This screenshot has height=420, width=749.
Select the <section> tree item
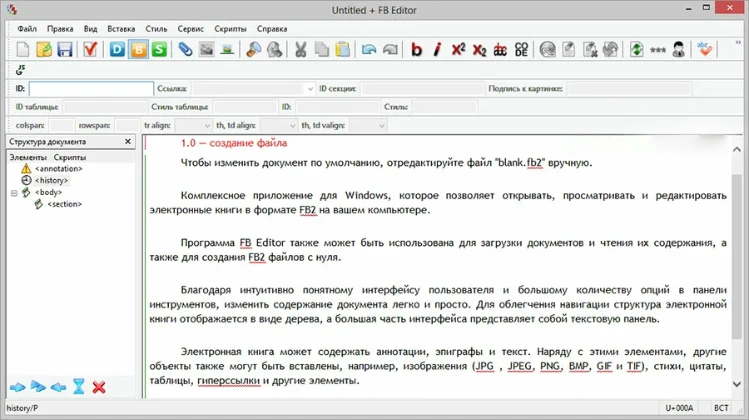[64, 204]
